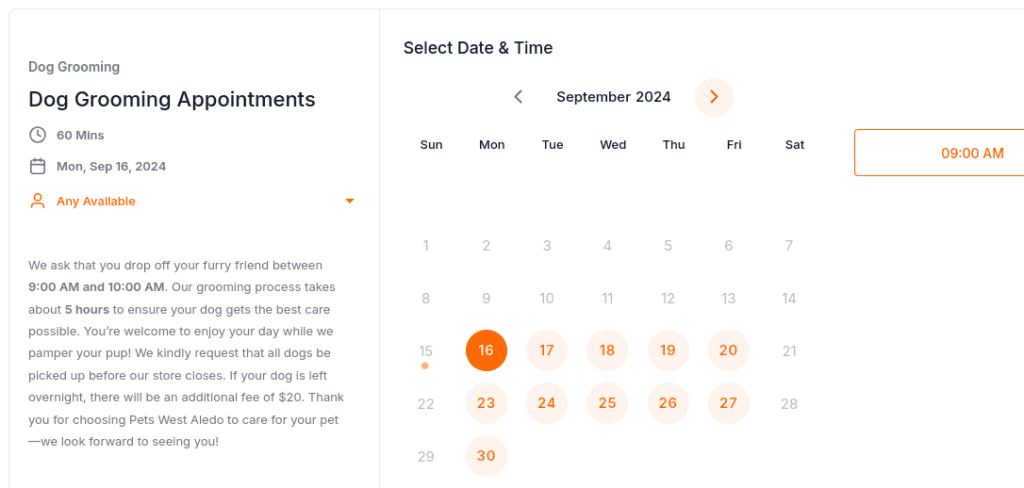This screenshot has height=488, width=1024.
Task: Choose Monday September 30
Action: tap(486, 455)
